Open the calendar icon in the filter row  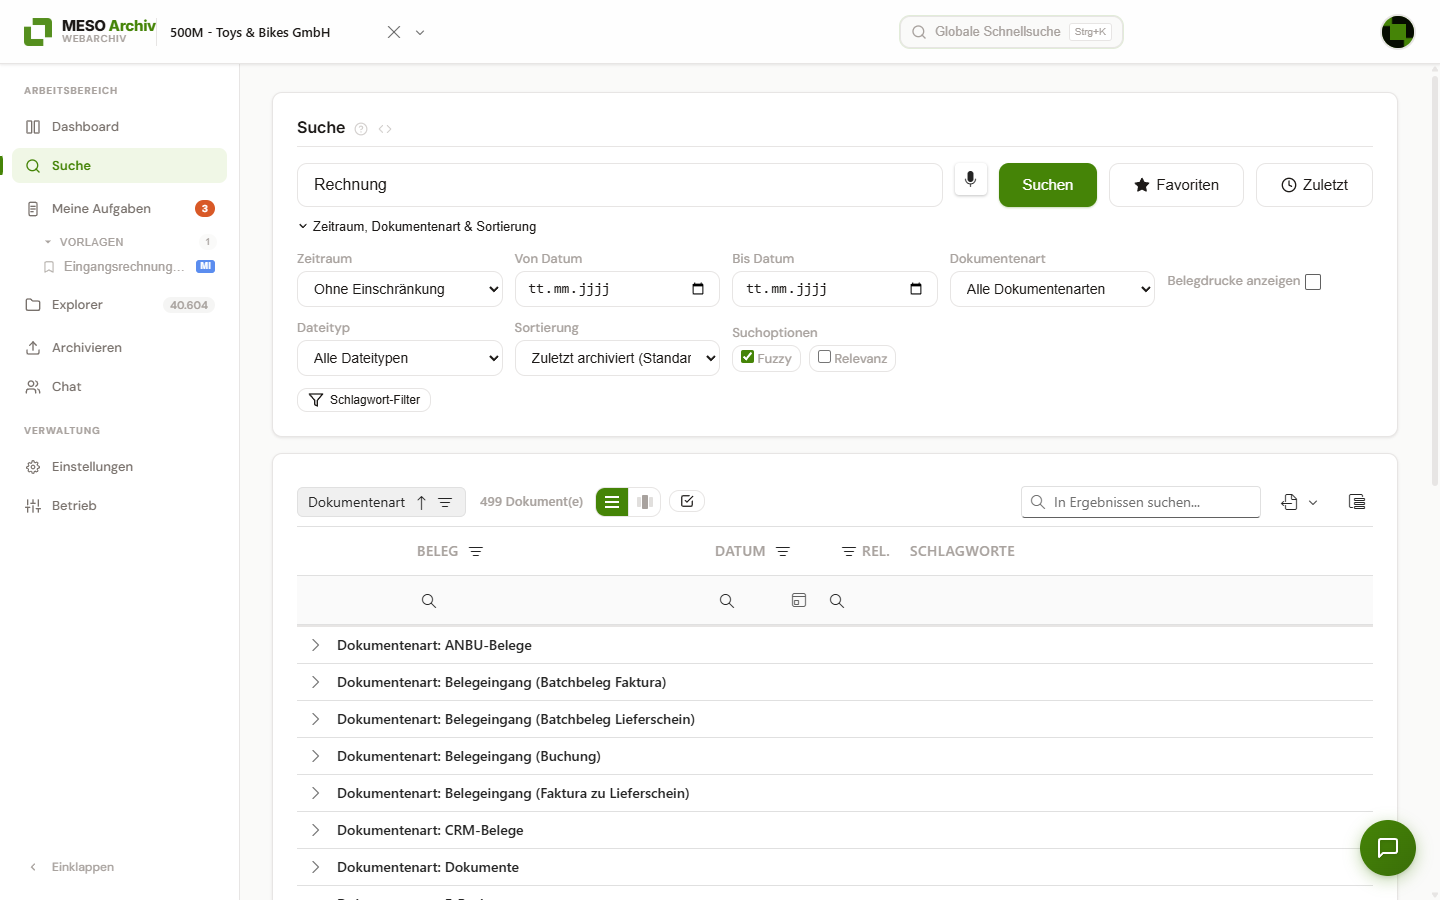tap(799, 600)
